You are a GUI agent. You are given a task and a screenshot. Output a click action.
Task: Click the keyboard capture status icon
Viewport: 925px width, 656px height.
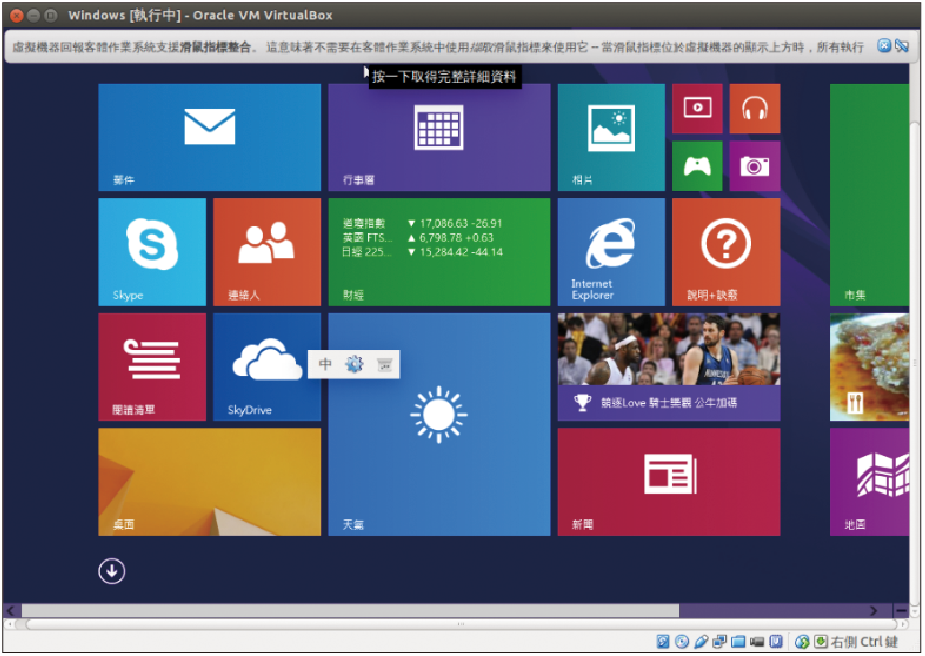821,642
